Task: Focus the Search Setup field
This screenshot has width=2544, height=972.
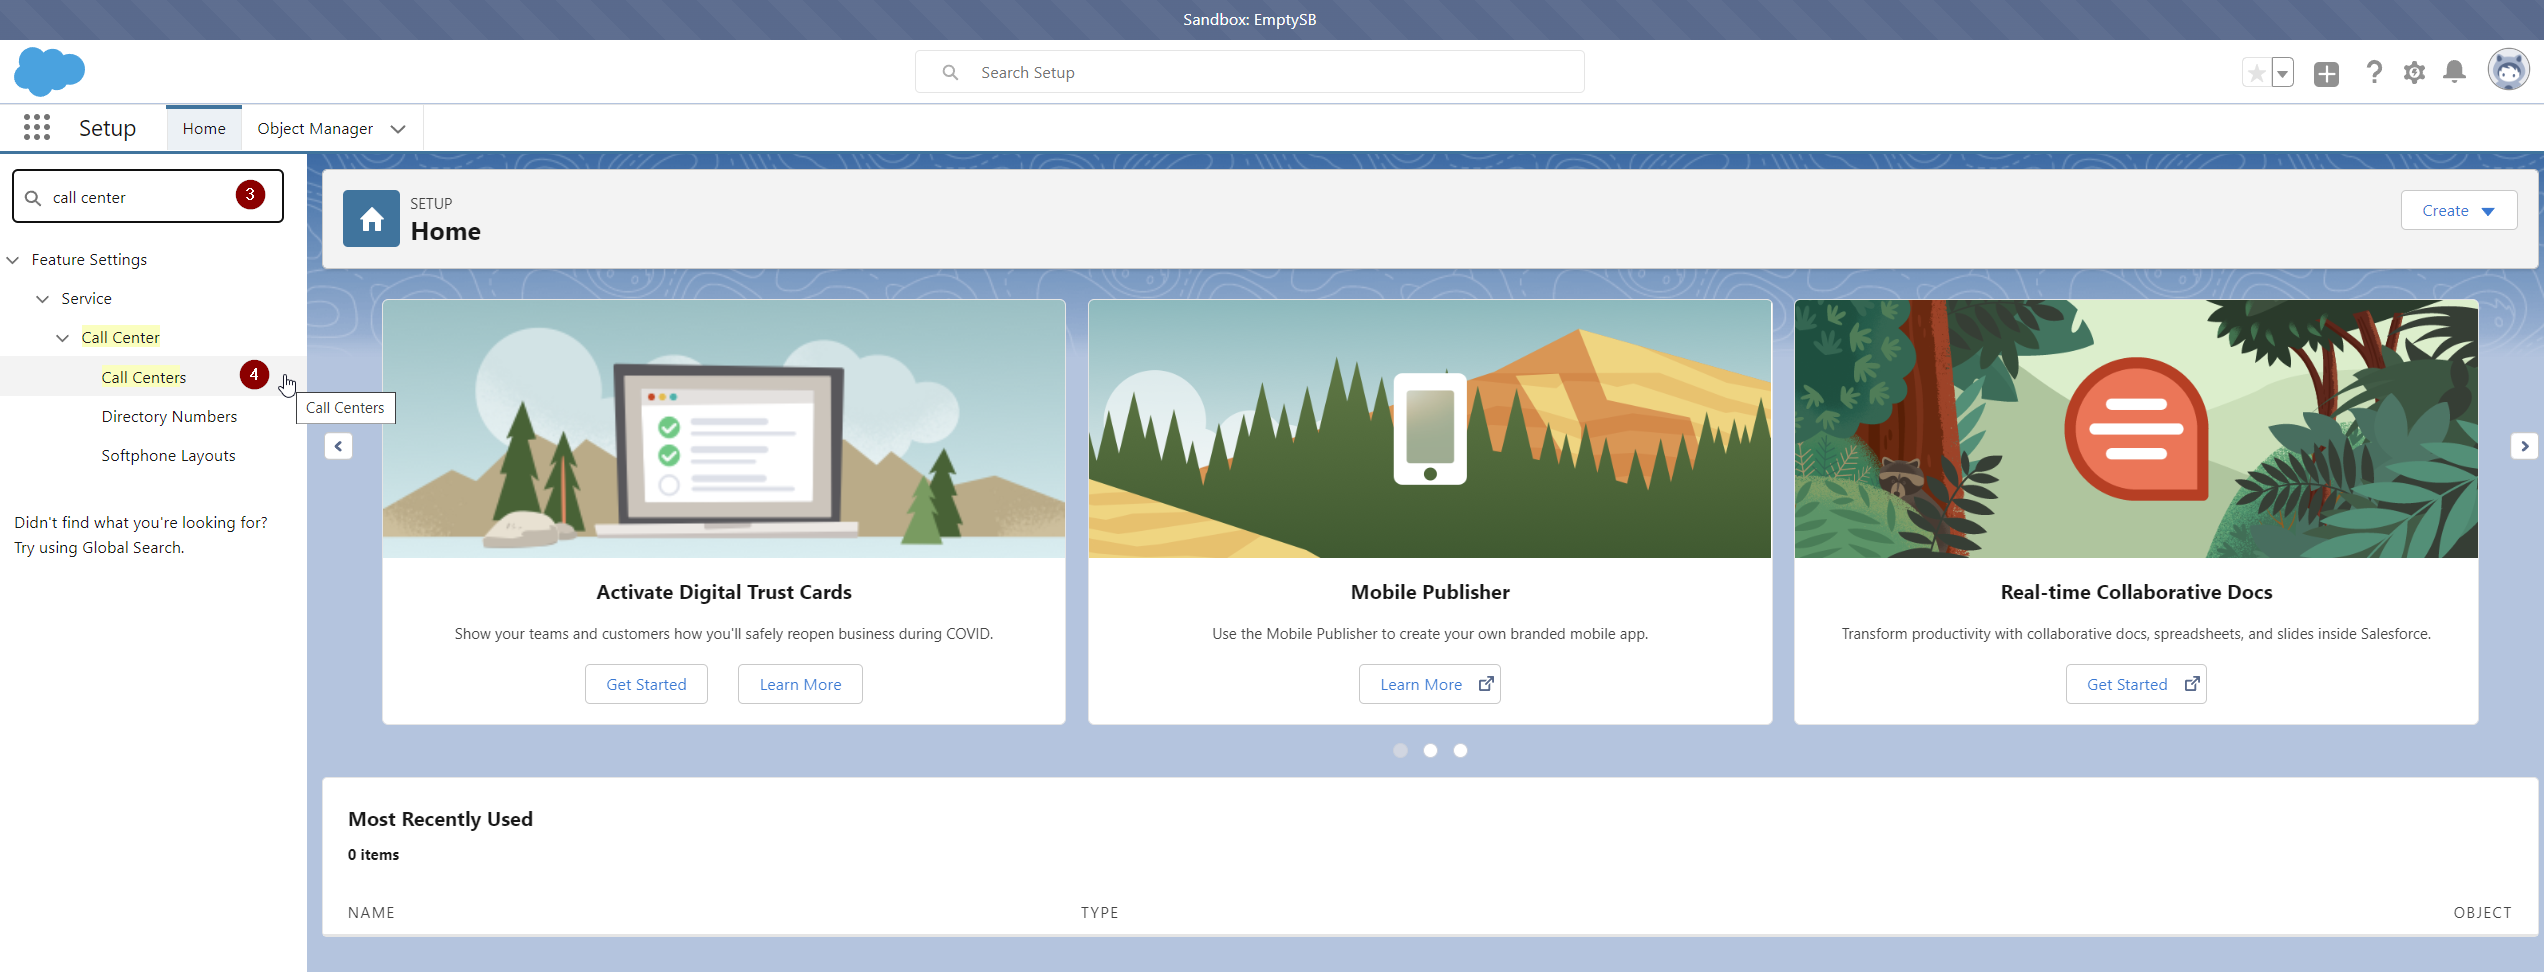Action: [x=1249, y=72]
